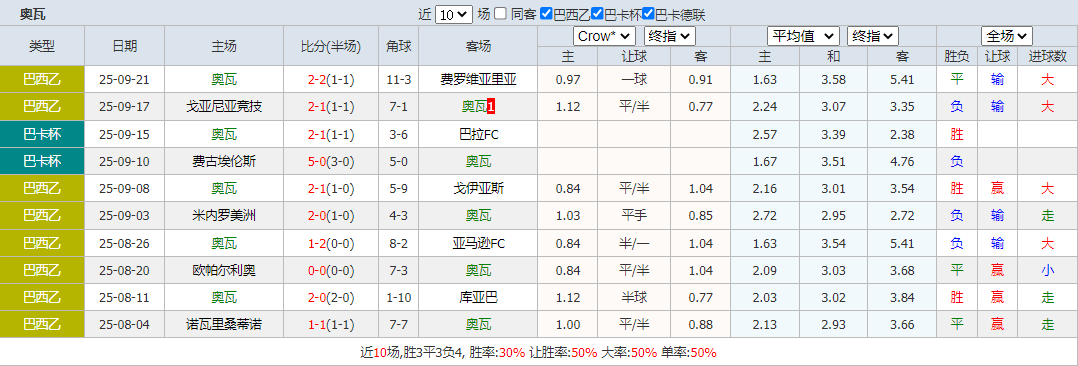This screenshot has width=1078, height=366.
Task: Open the recent matches count dropdown
Action: click(x=454, y=14)
